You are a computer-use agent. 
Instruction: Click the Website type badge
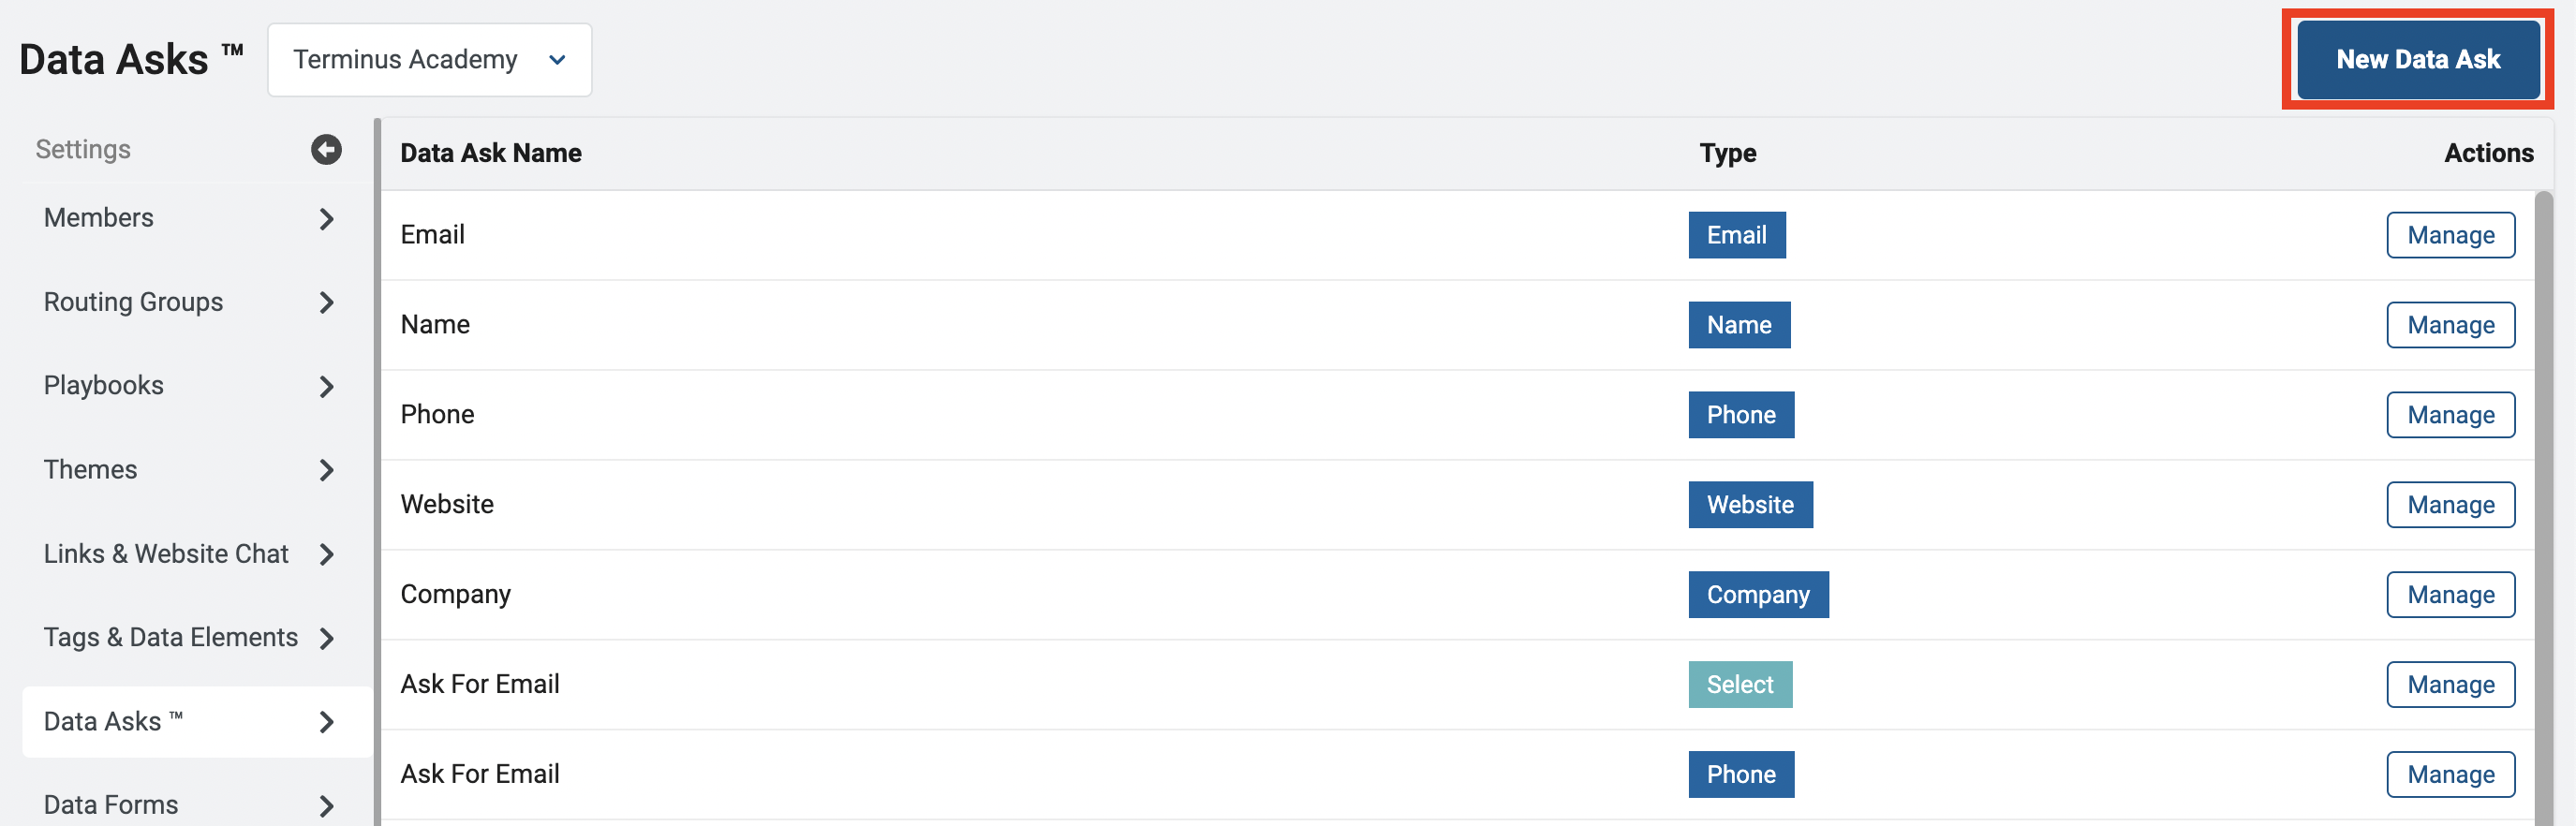pyautogui.click(x=1750, y=505)
